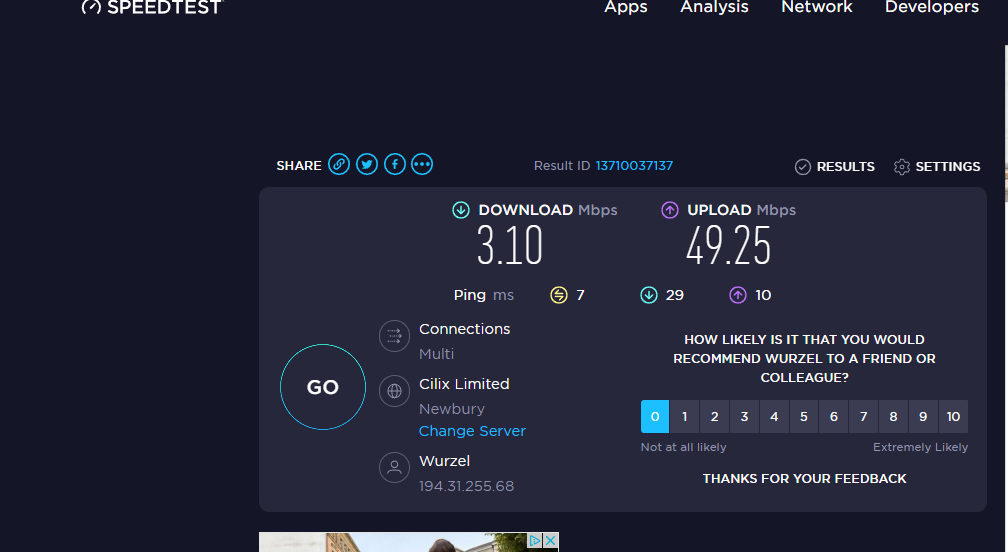Image resolution: width=1008 pixels, height=552 pixels.
Task: Click the Wurzel user profile icon
Action: pyautogui.click(x=394, y=467)
